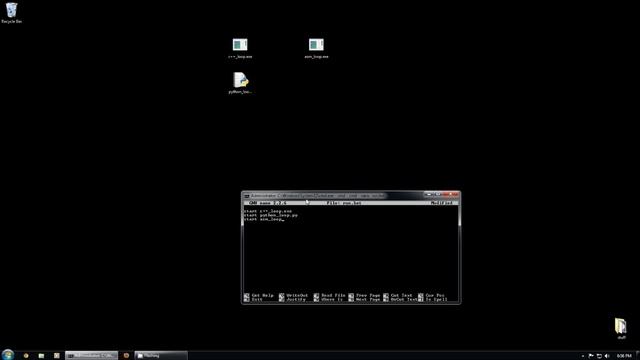Viewport: 640px width, 360px height.
Task: Click the taskbar clock showing PM time
Action: coord(624,356)
